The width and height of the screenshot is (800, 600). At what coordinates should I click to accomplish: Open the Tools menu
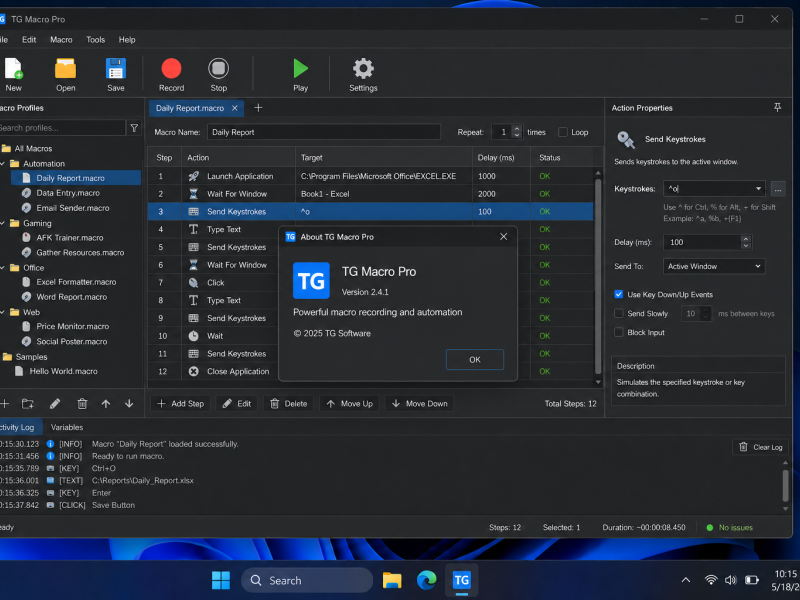[95, 39]
